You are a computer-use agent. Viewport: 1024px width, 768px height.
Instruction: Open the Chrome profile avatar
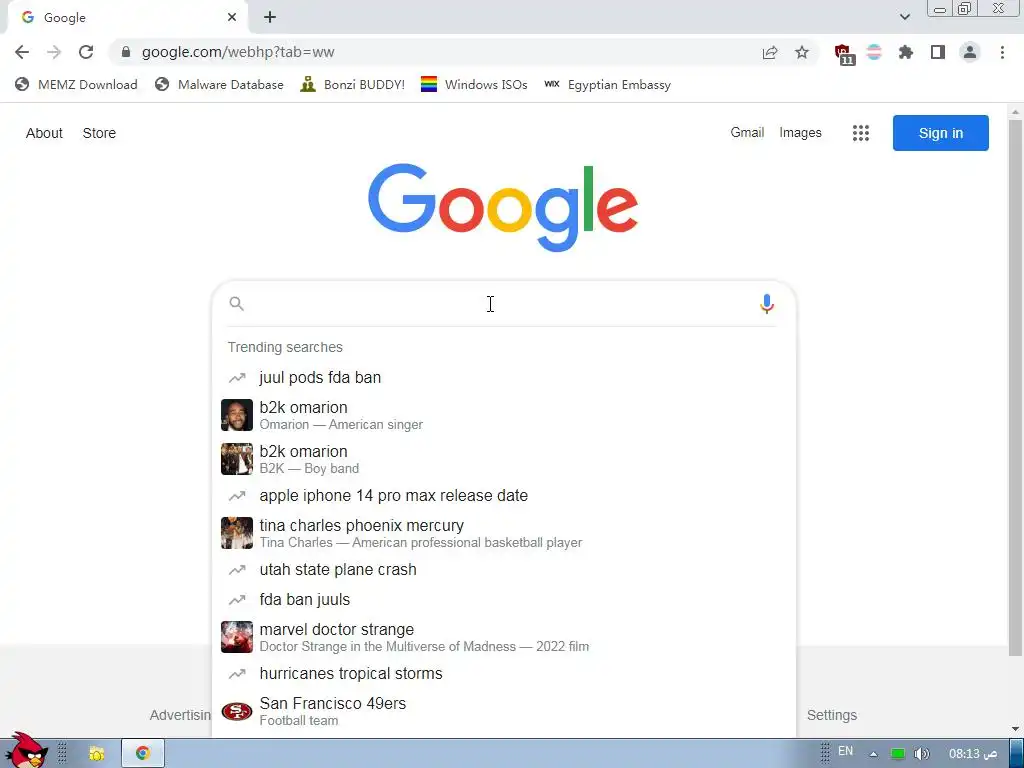point(970,52)
